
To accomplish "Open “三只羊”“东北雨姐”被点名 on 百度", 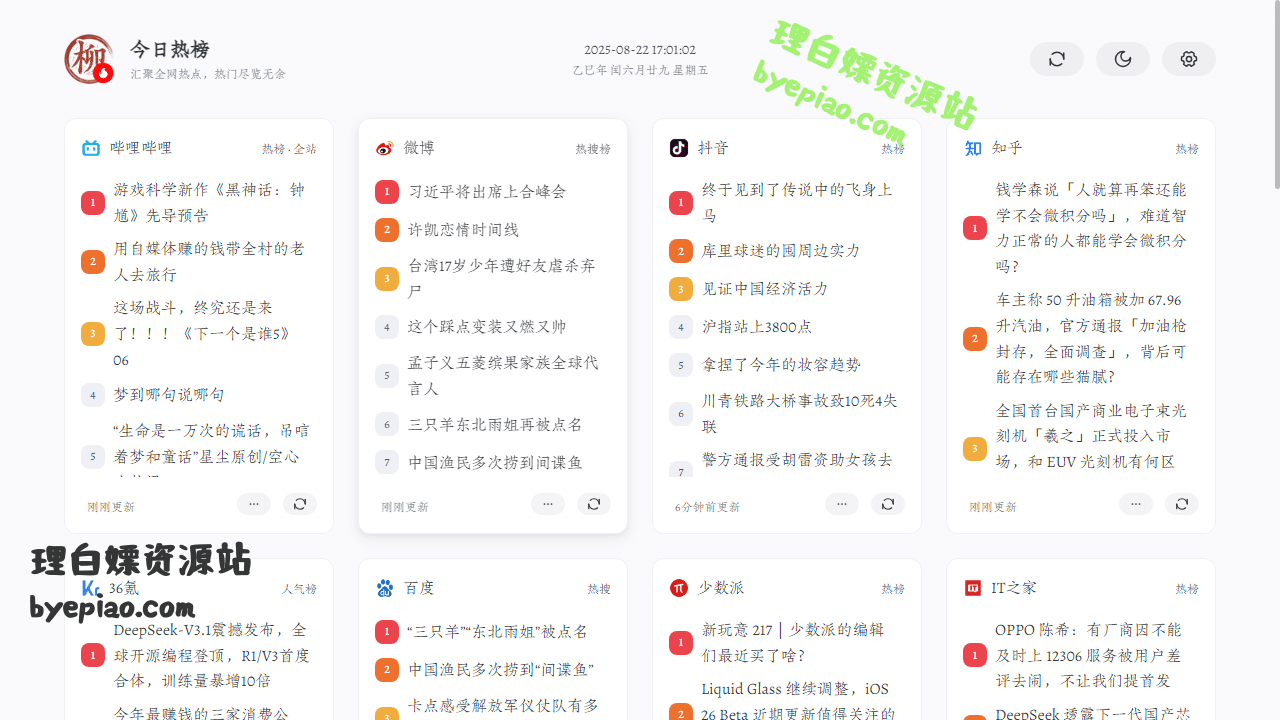I will tap(498, 631).
